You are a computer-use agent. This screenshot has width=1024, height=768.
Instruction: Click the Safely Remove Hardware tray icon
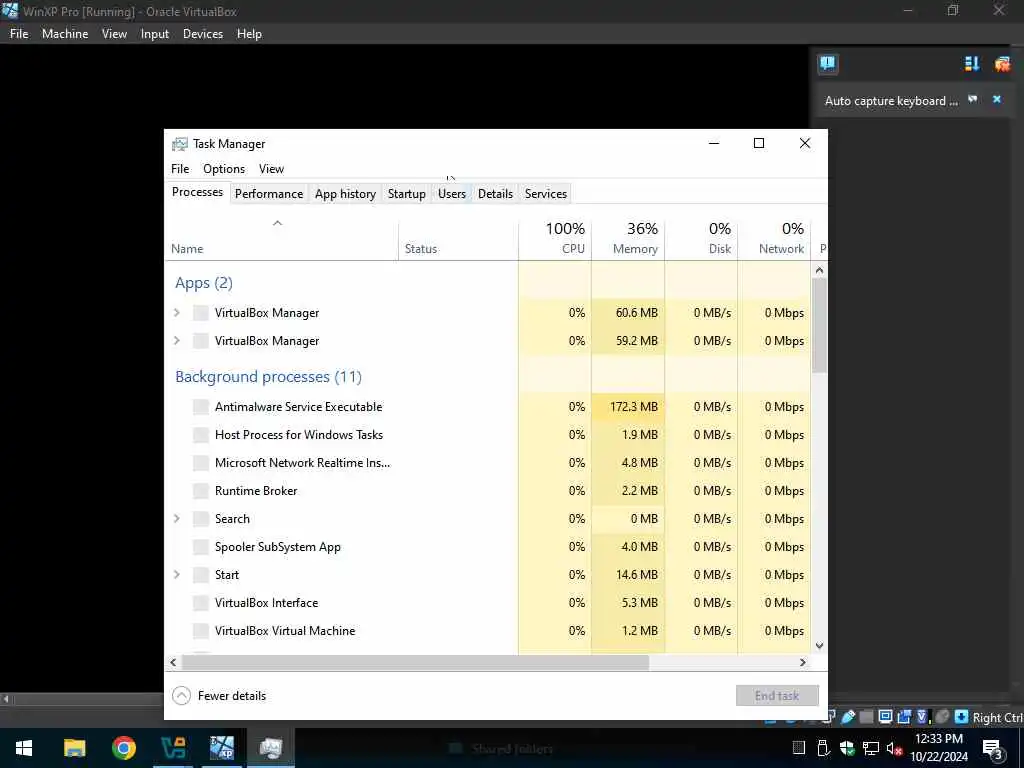[823, 748]
